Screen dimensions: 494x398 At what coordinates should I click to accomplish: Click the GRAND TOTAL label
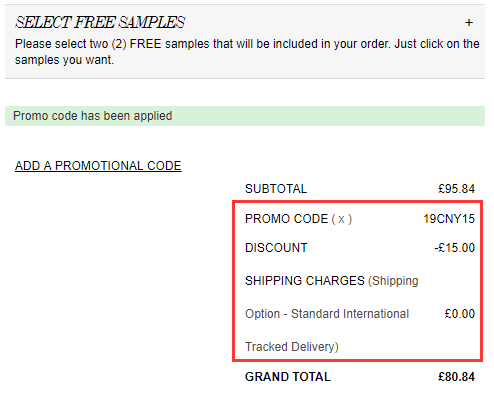tap(288, 377)
